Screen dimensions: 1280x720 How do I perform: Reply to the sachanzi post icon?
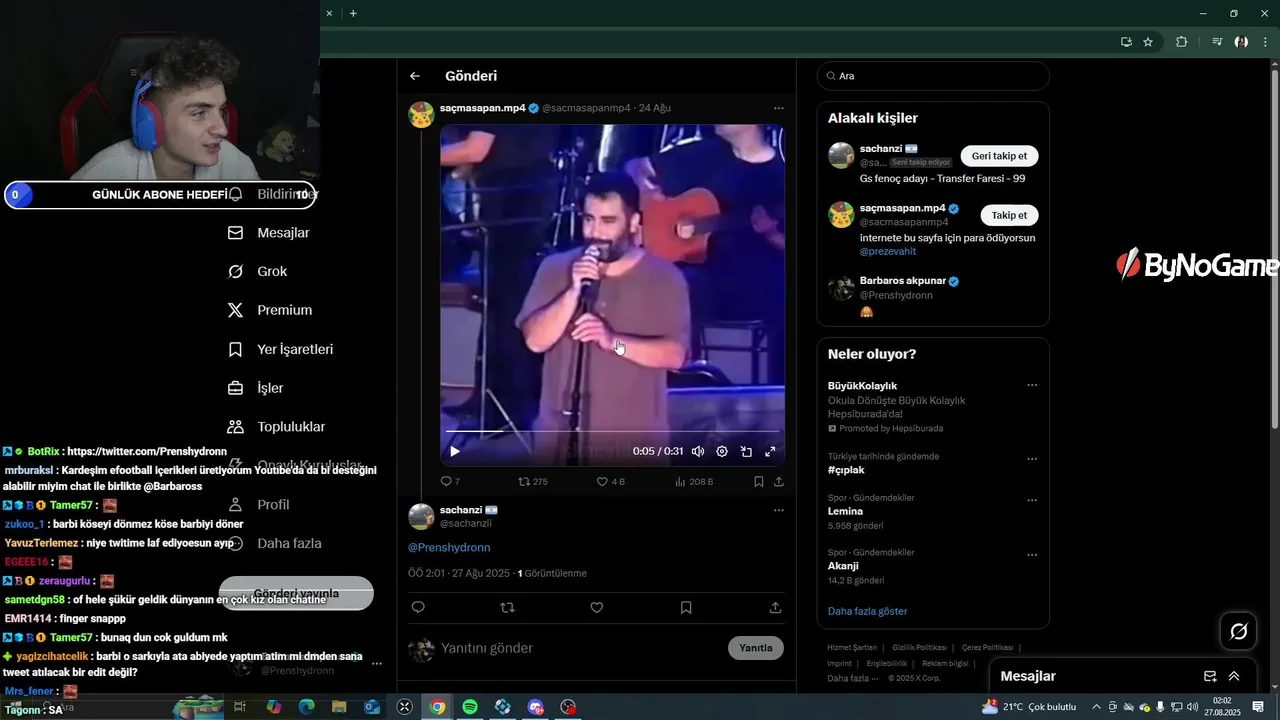418,607
